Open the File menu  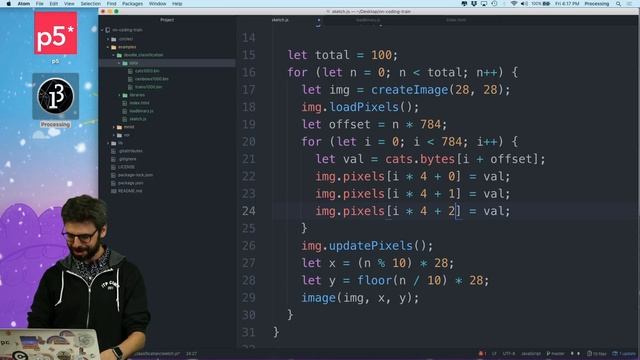click(x=40, y=4)
